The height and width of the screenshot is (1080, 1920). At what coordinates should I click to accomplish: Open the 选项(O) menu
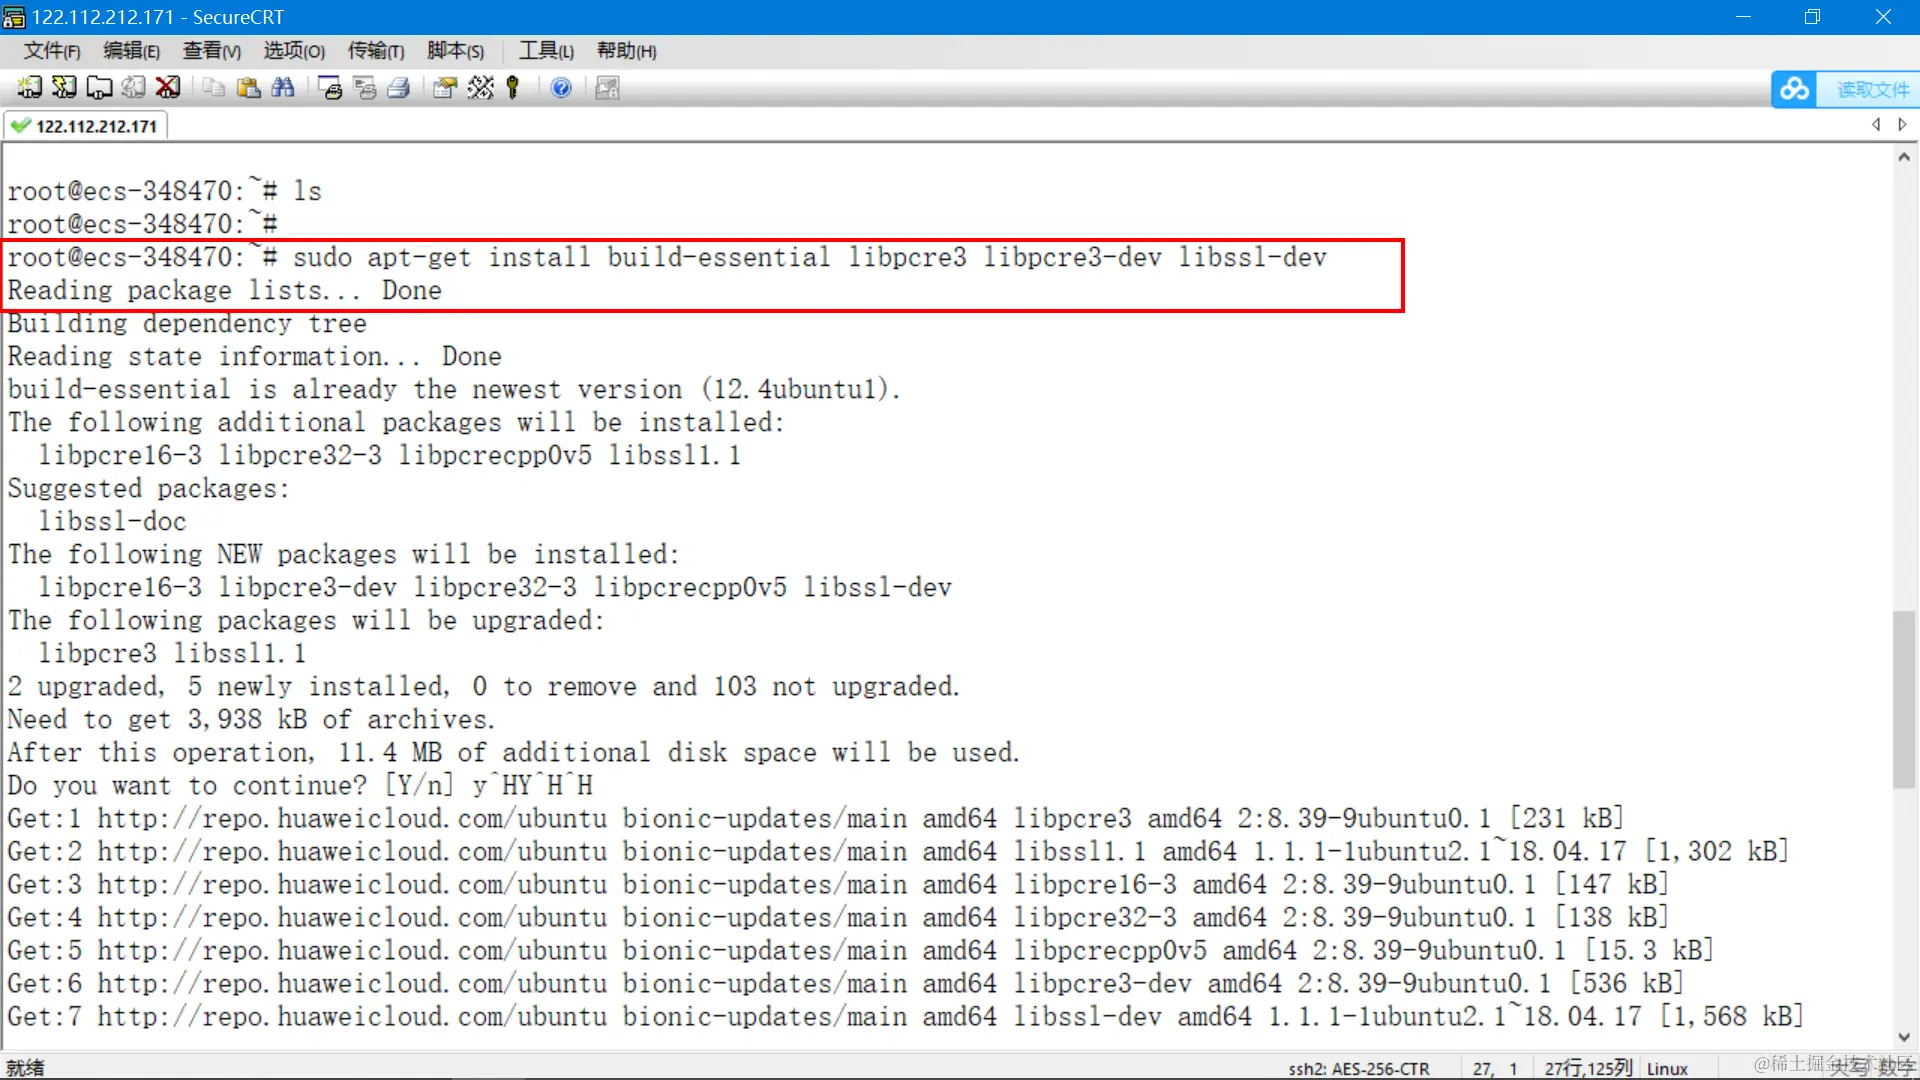click(x=294, y=51)
